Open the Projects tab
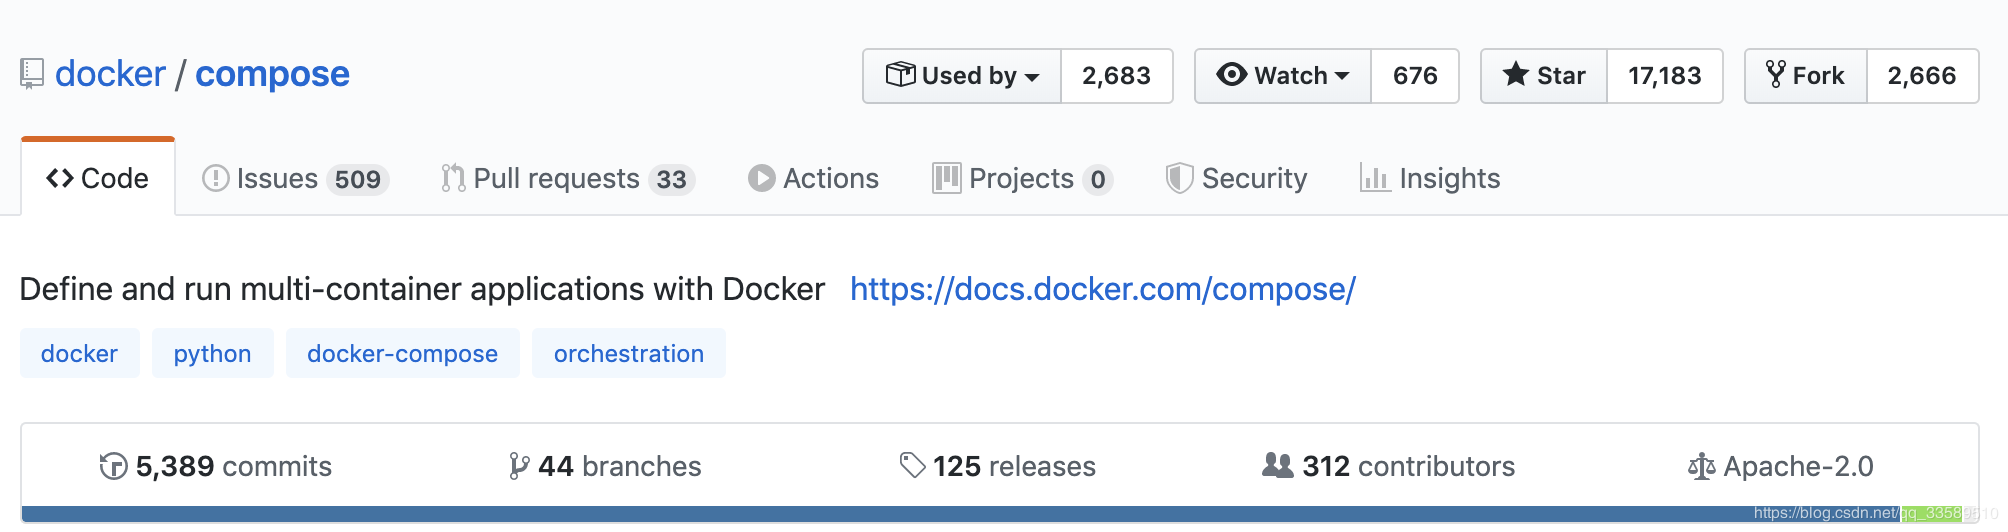This screenshot has height=532, width=2008. point(1022,178)
